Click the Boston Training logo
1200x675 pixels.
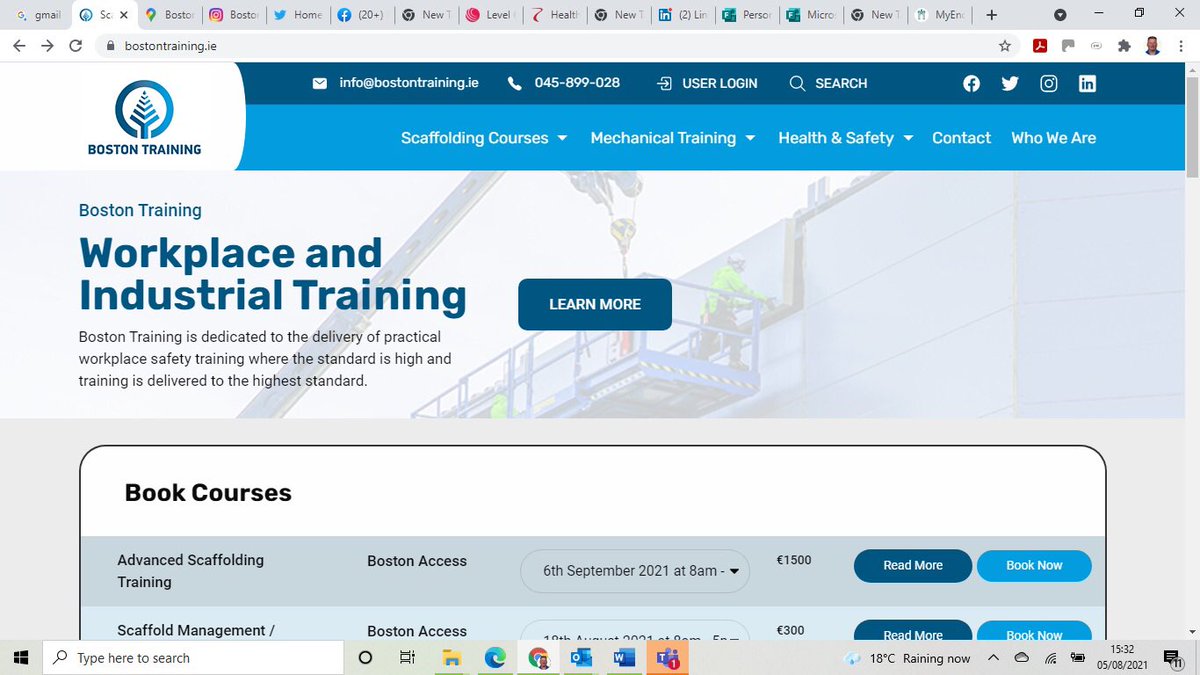144,117
